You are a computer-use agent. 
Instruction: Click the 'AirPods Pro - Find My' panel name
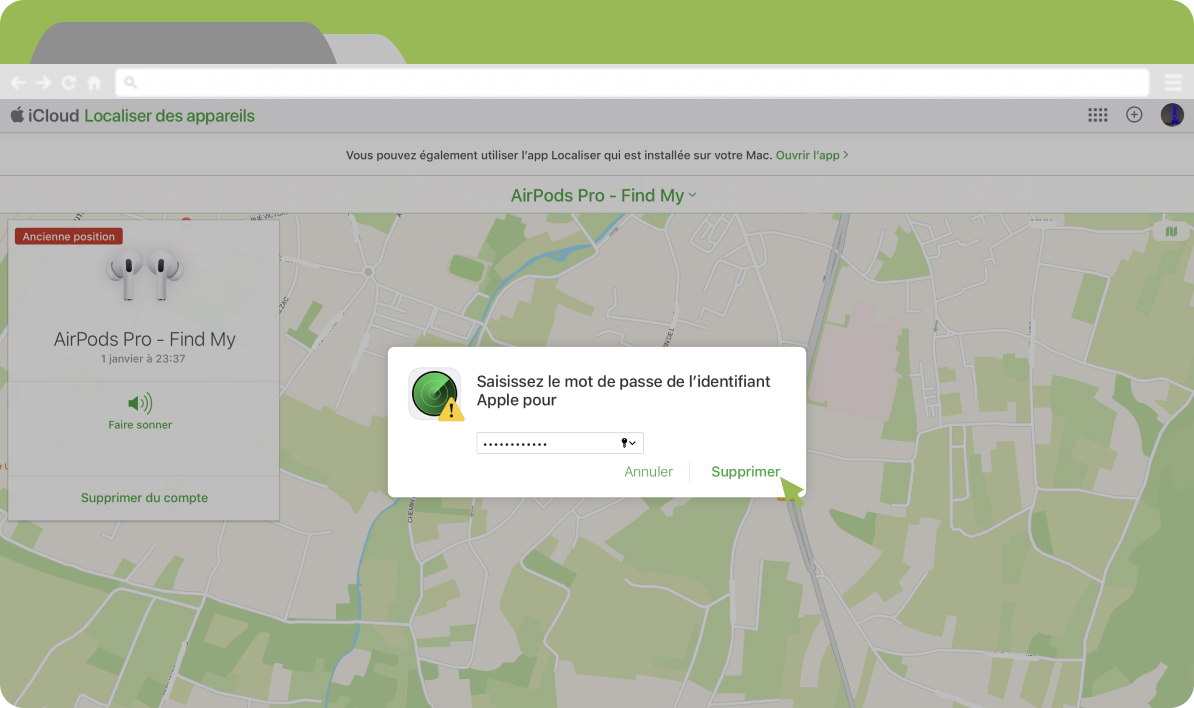pyautogui.click(x=144, y=339)
